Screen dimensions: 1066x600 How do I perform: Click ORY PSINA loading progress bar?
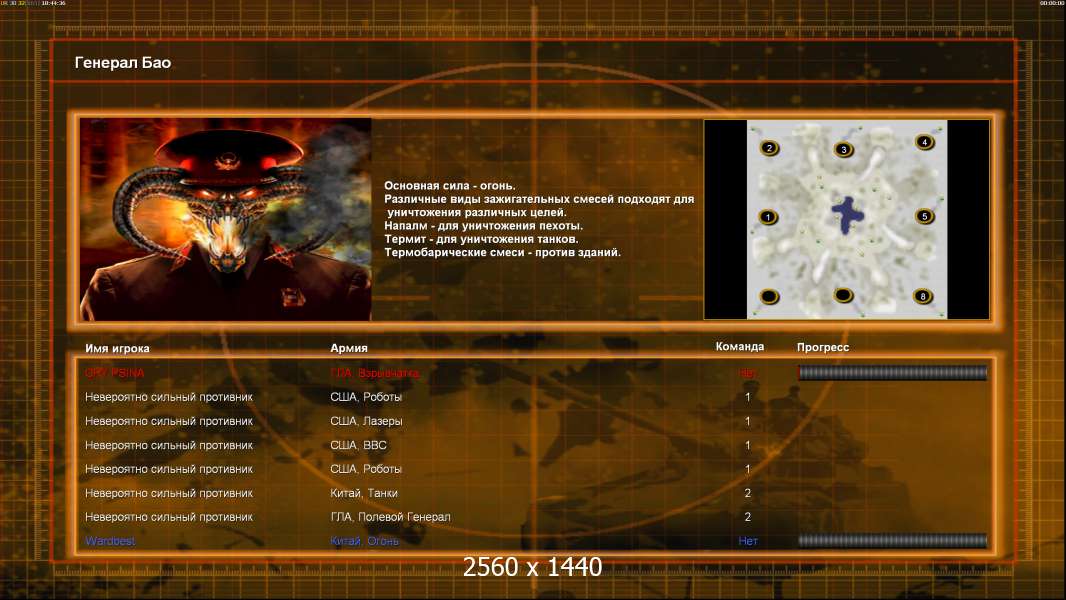pyautogui.click(x=893, y=372)
